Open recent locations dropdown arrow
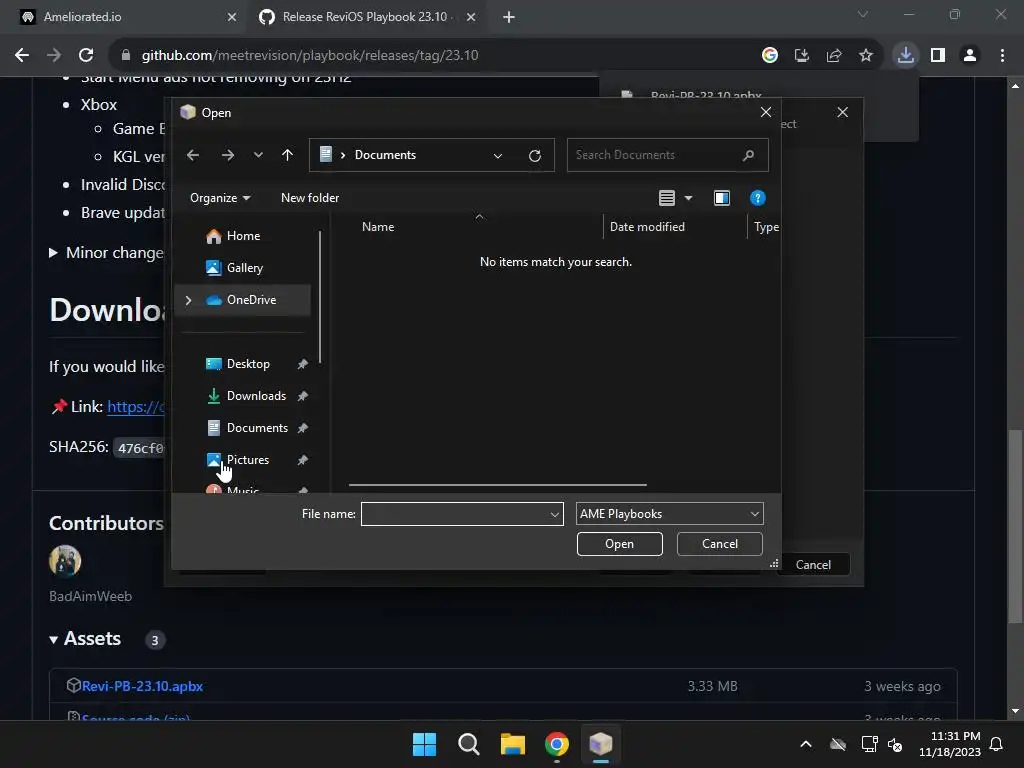 click(258, 155)
